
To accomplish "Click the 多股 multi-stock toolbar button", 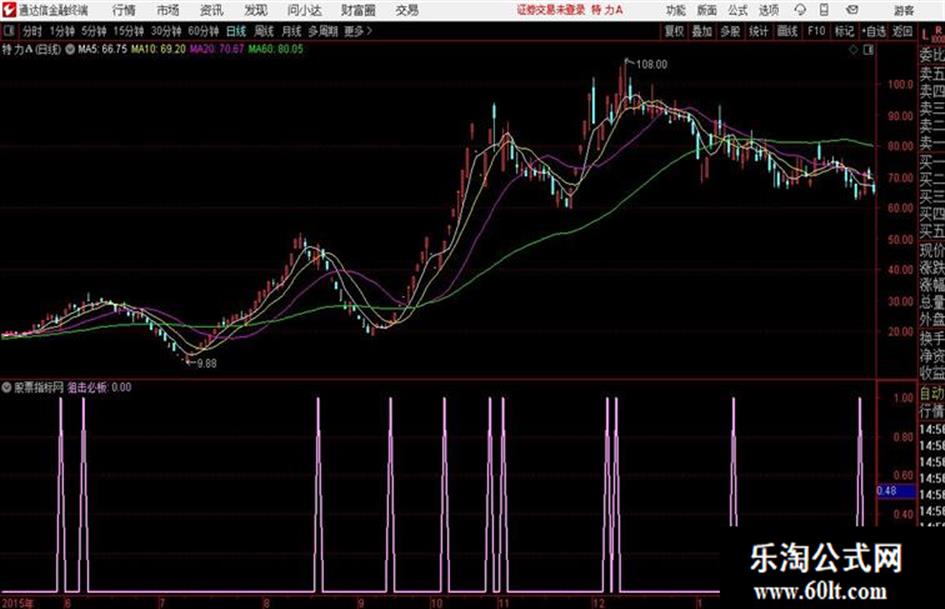I will click(730, 31).
